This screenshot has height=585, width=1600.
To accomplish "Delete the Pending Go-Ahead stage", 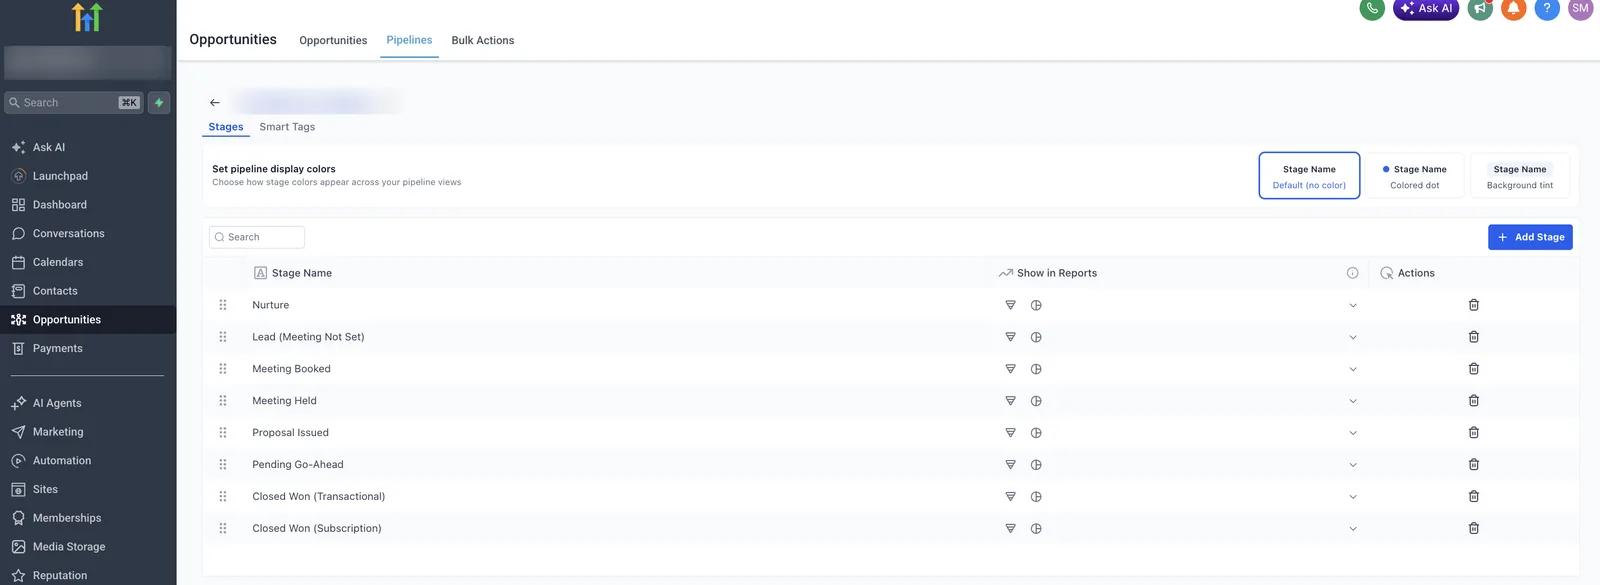I will coord(1473,465).
